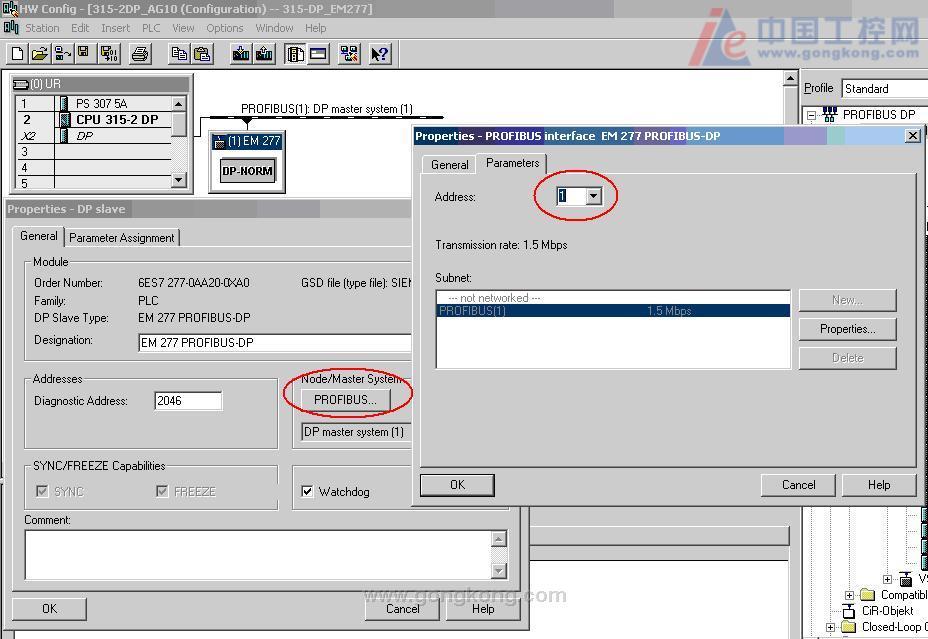Click the HW Config document icon beside Station

(11, 28)
